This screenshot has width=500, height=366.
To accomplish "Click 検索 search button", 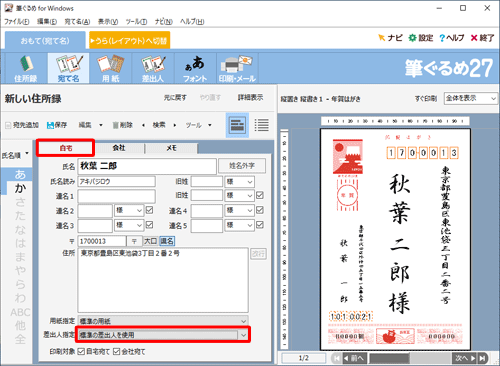I will pyautogui.click(x=159, y=125).
